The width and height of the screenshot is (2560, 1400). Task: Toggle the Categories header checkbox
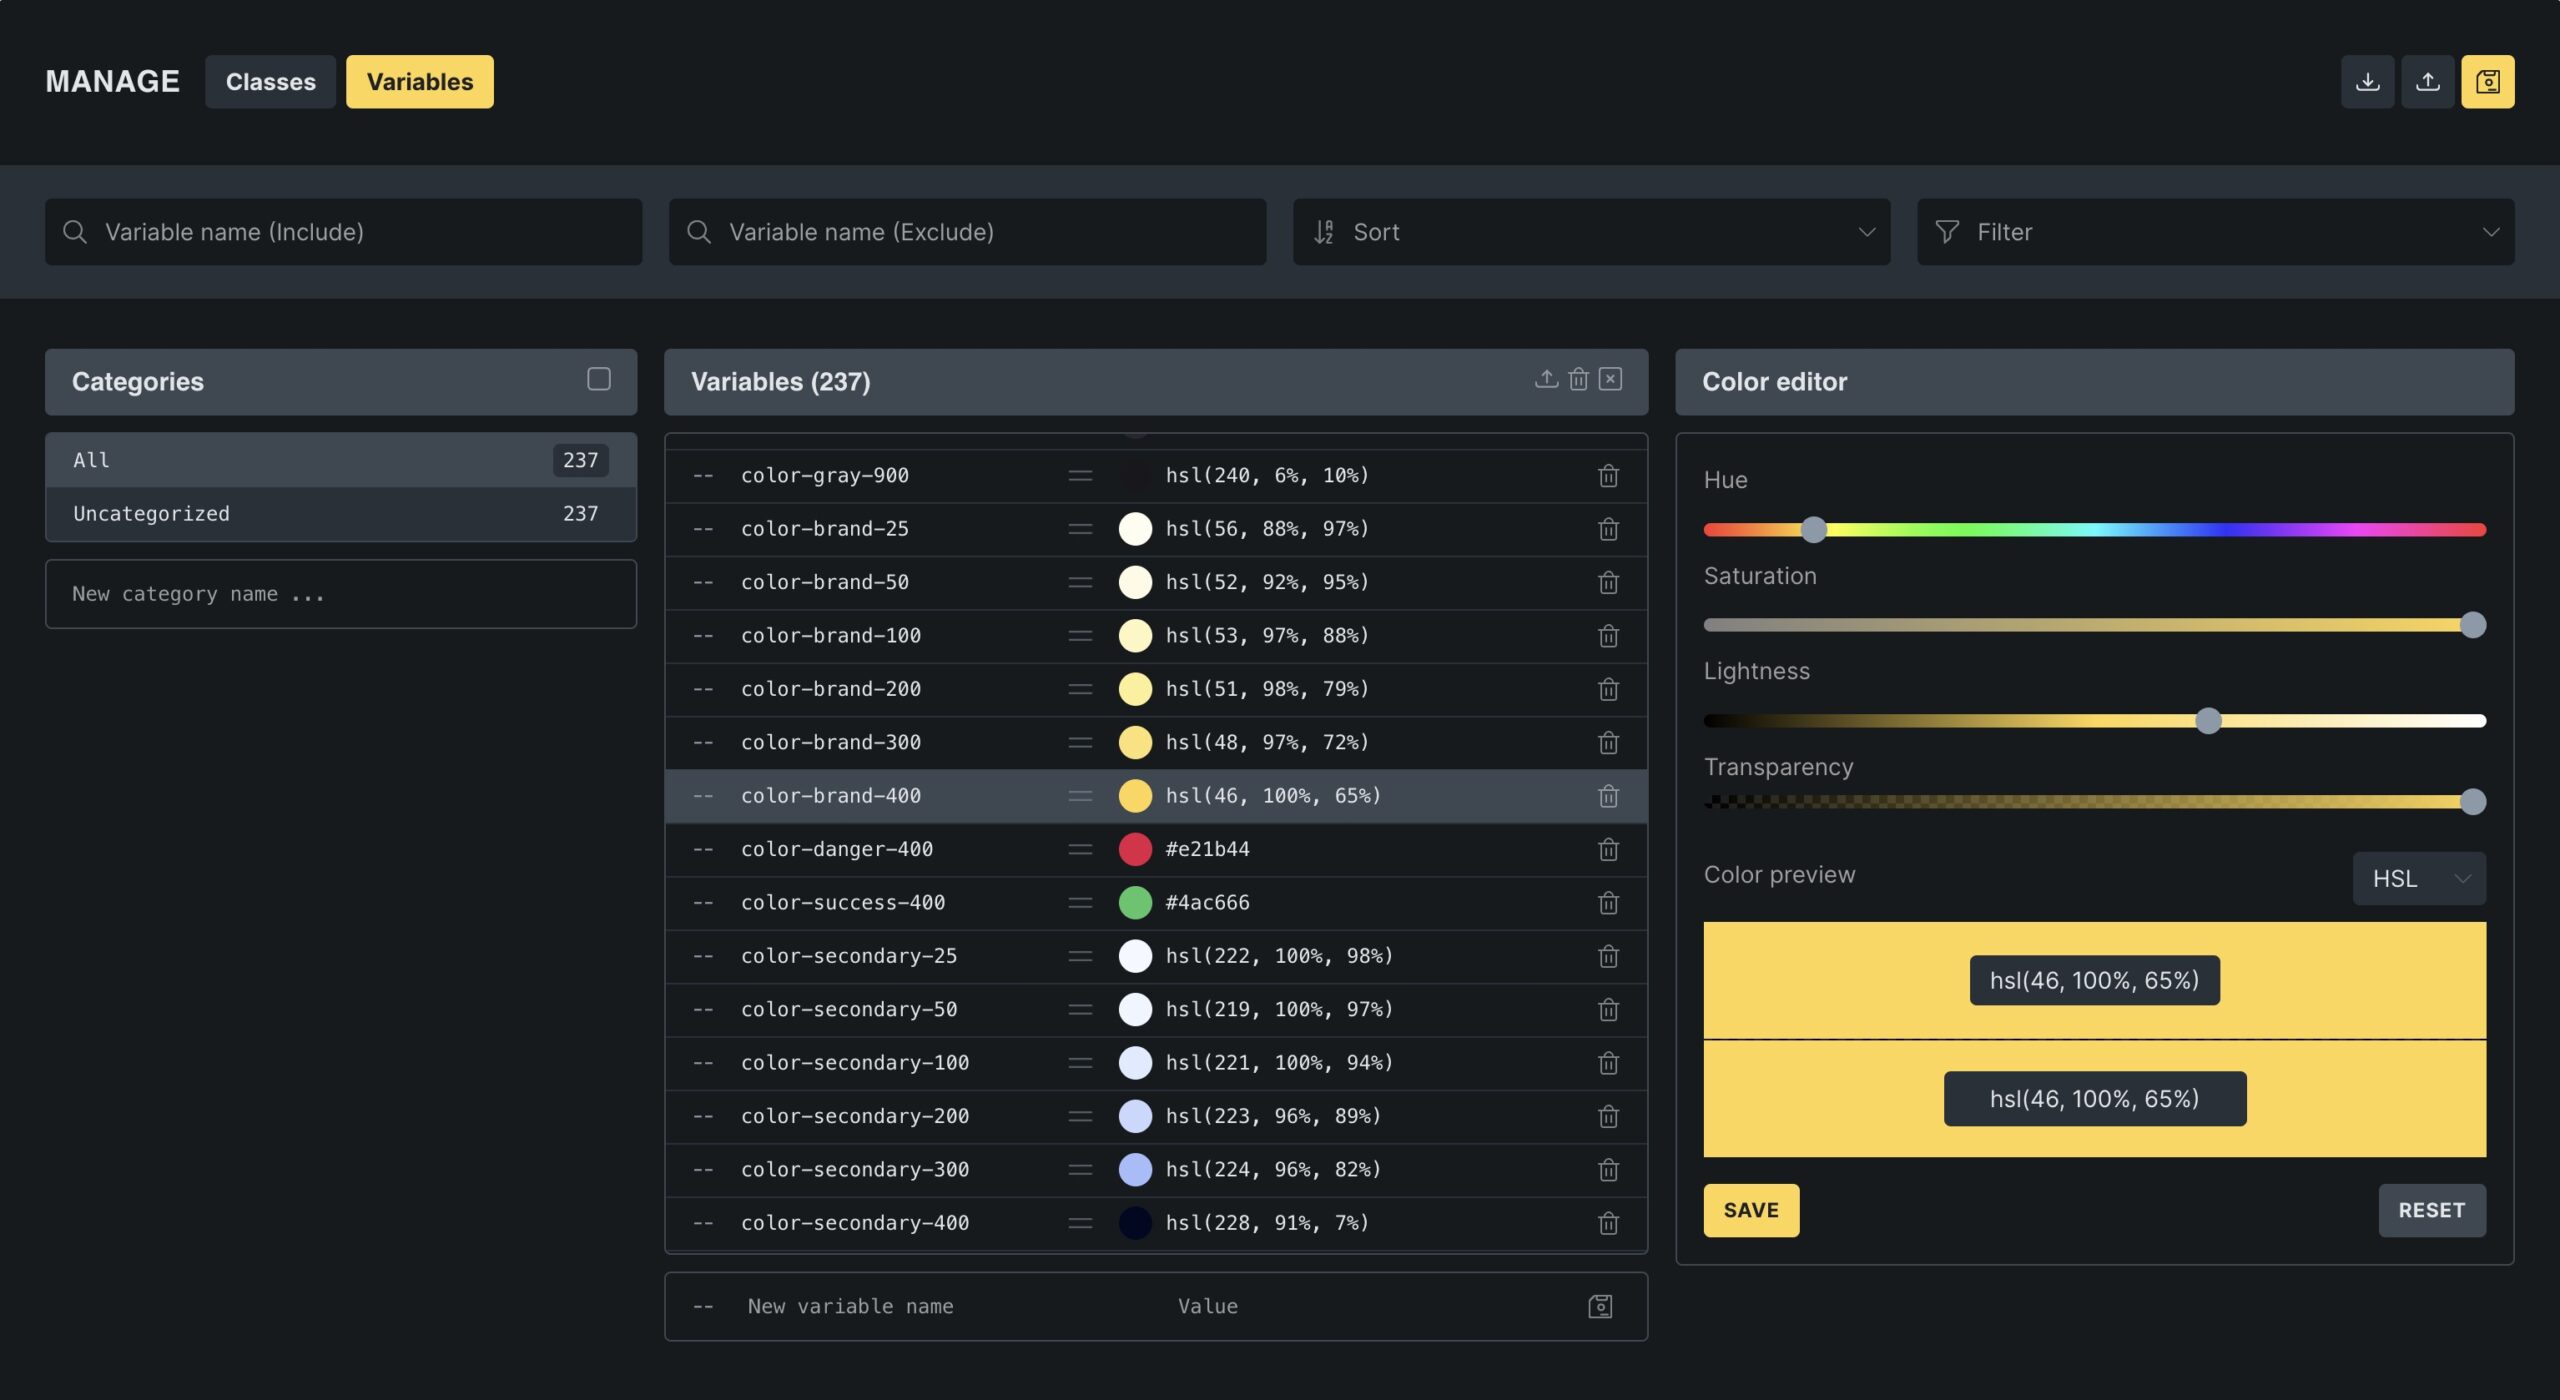598,379
